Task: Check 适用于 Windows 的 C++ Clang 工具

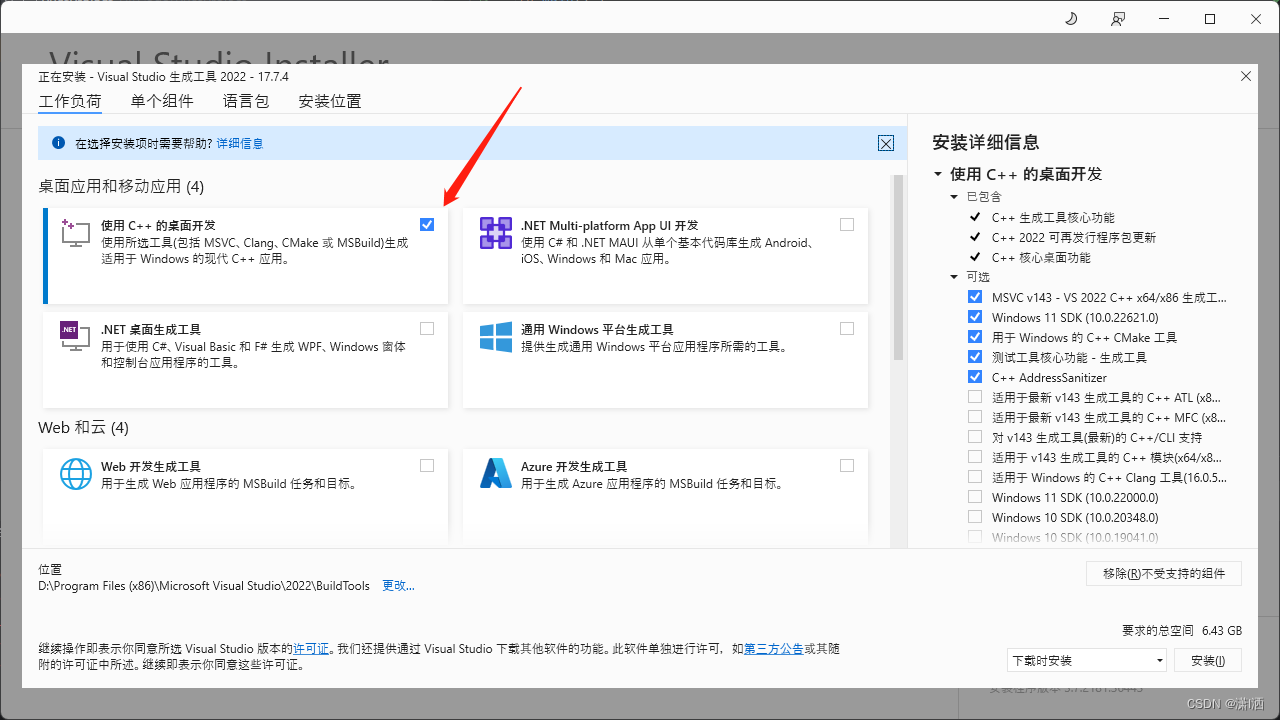Action: click(x=975, y=477)
